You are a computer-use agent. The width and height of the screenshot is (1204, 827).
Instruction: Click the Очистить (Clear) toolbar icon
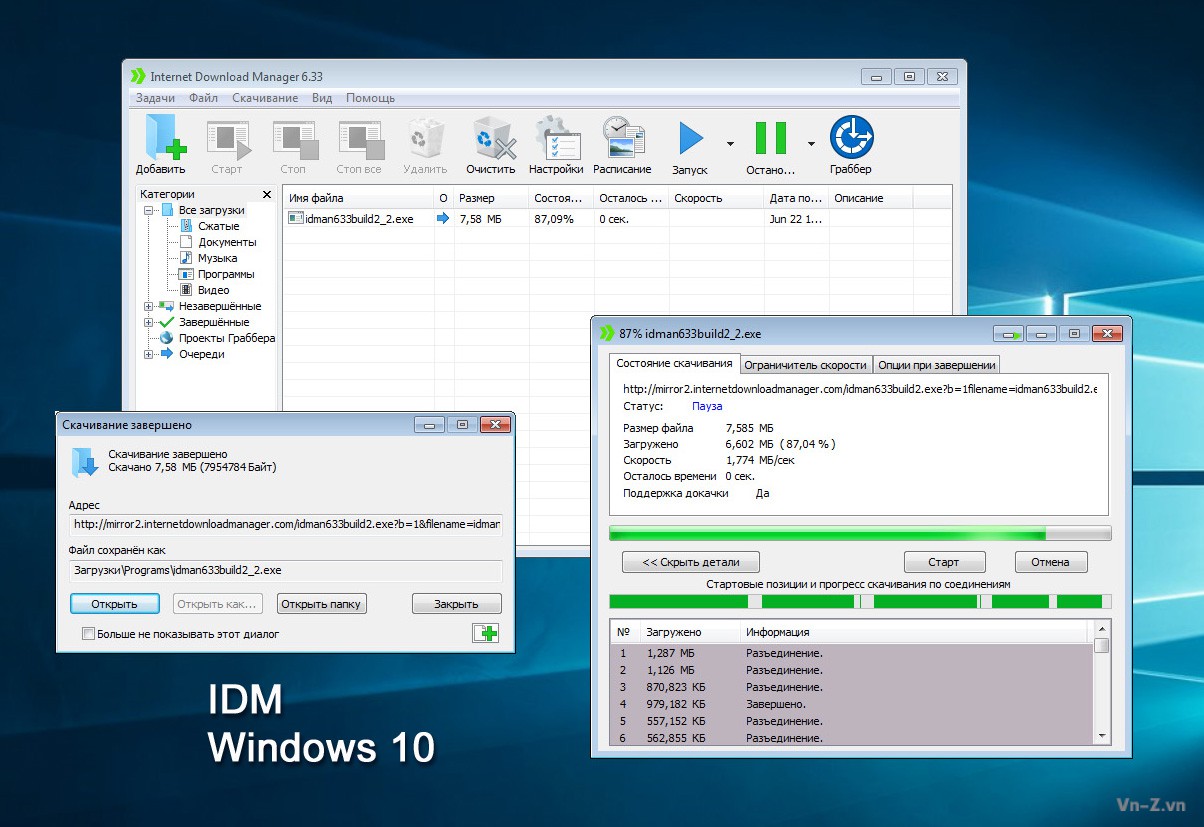pos(491,140)
